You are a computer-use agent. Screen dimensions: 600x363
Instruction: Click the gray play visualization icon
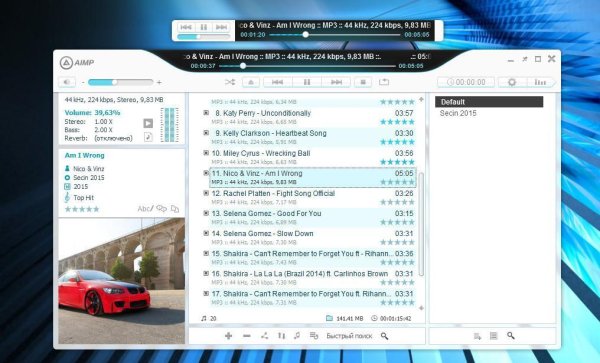click(x=148, y=123)
